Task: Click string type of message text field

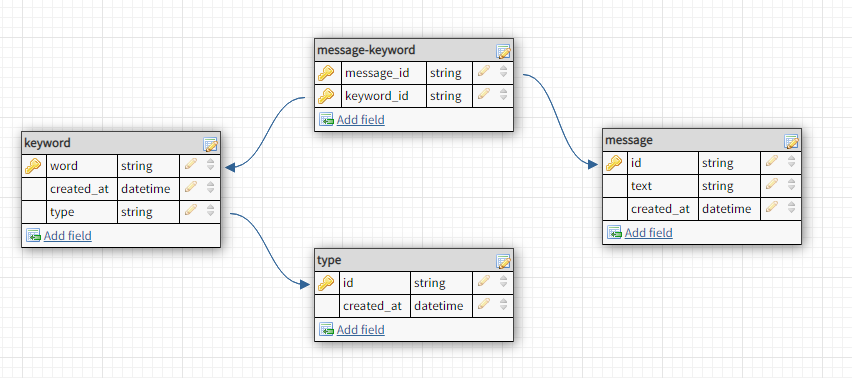Action: (x=717, y=186)
